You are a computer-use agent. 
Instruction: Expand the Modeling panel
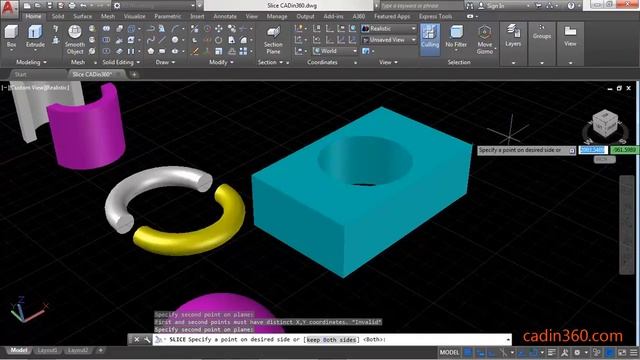(x=31, y=62)
